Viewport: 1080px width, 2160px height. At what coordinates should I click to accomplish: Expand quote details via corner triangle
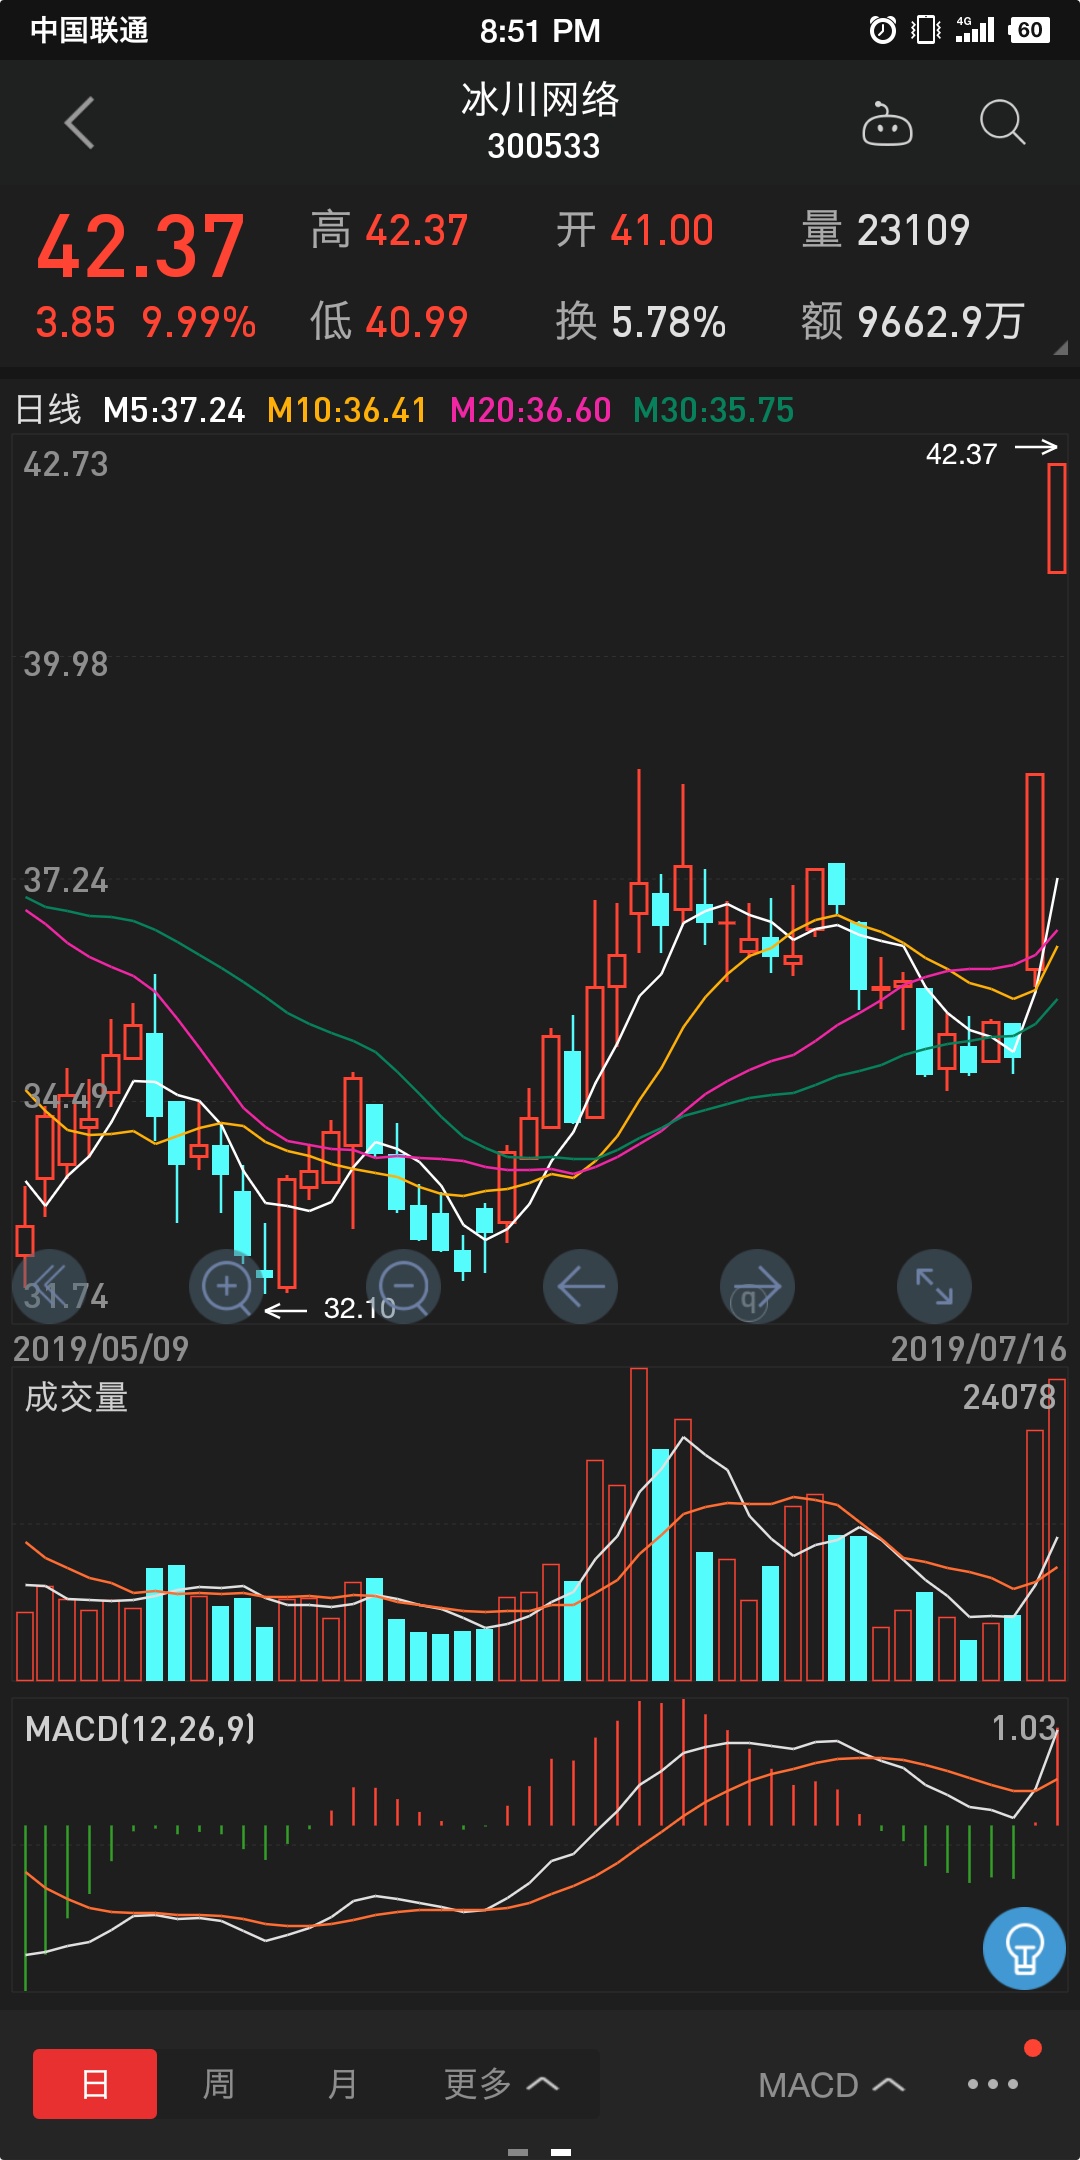point(1060,348)
